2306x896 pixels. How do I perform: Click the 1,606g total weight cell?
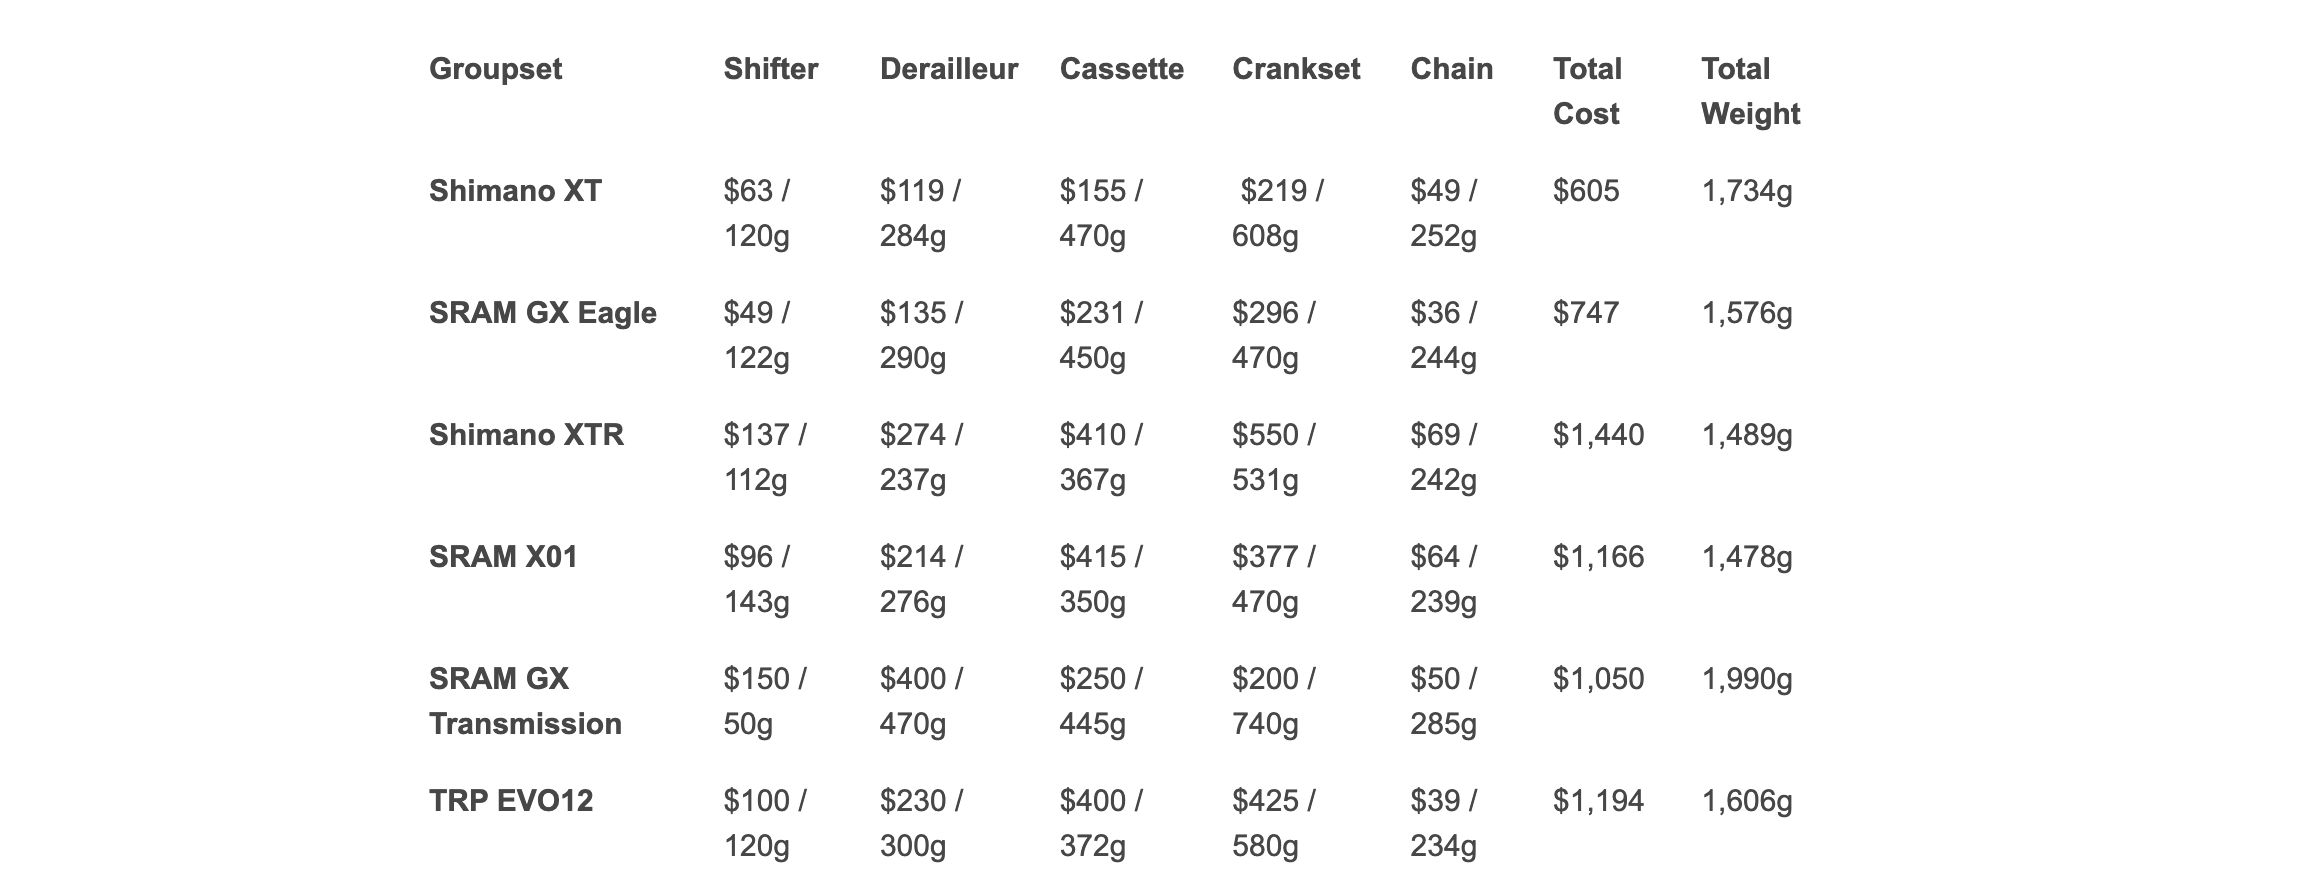click(1746, 801)
